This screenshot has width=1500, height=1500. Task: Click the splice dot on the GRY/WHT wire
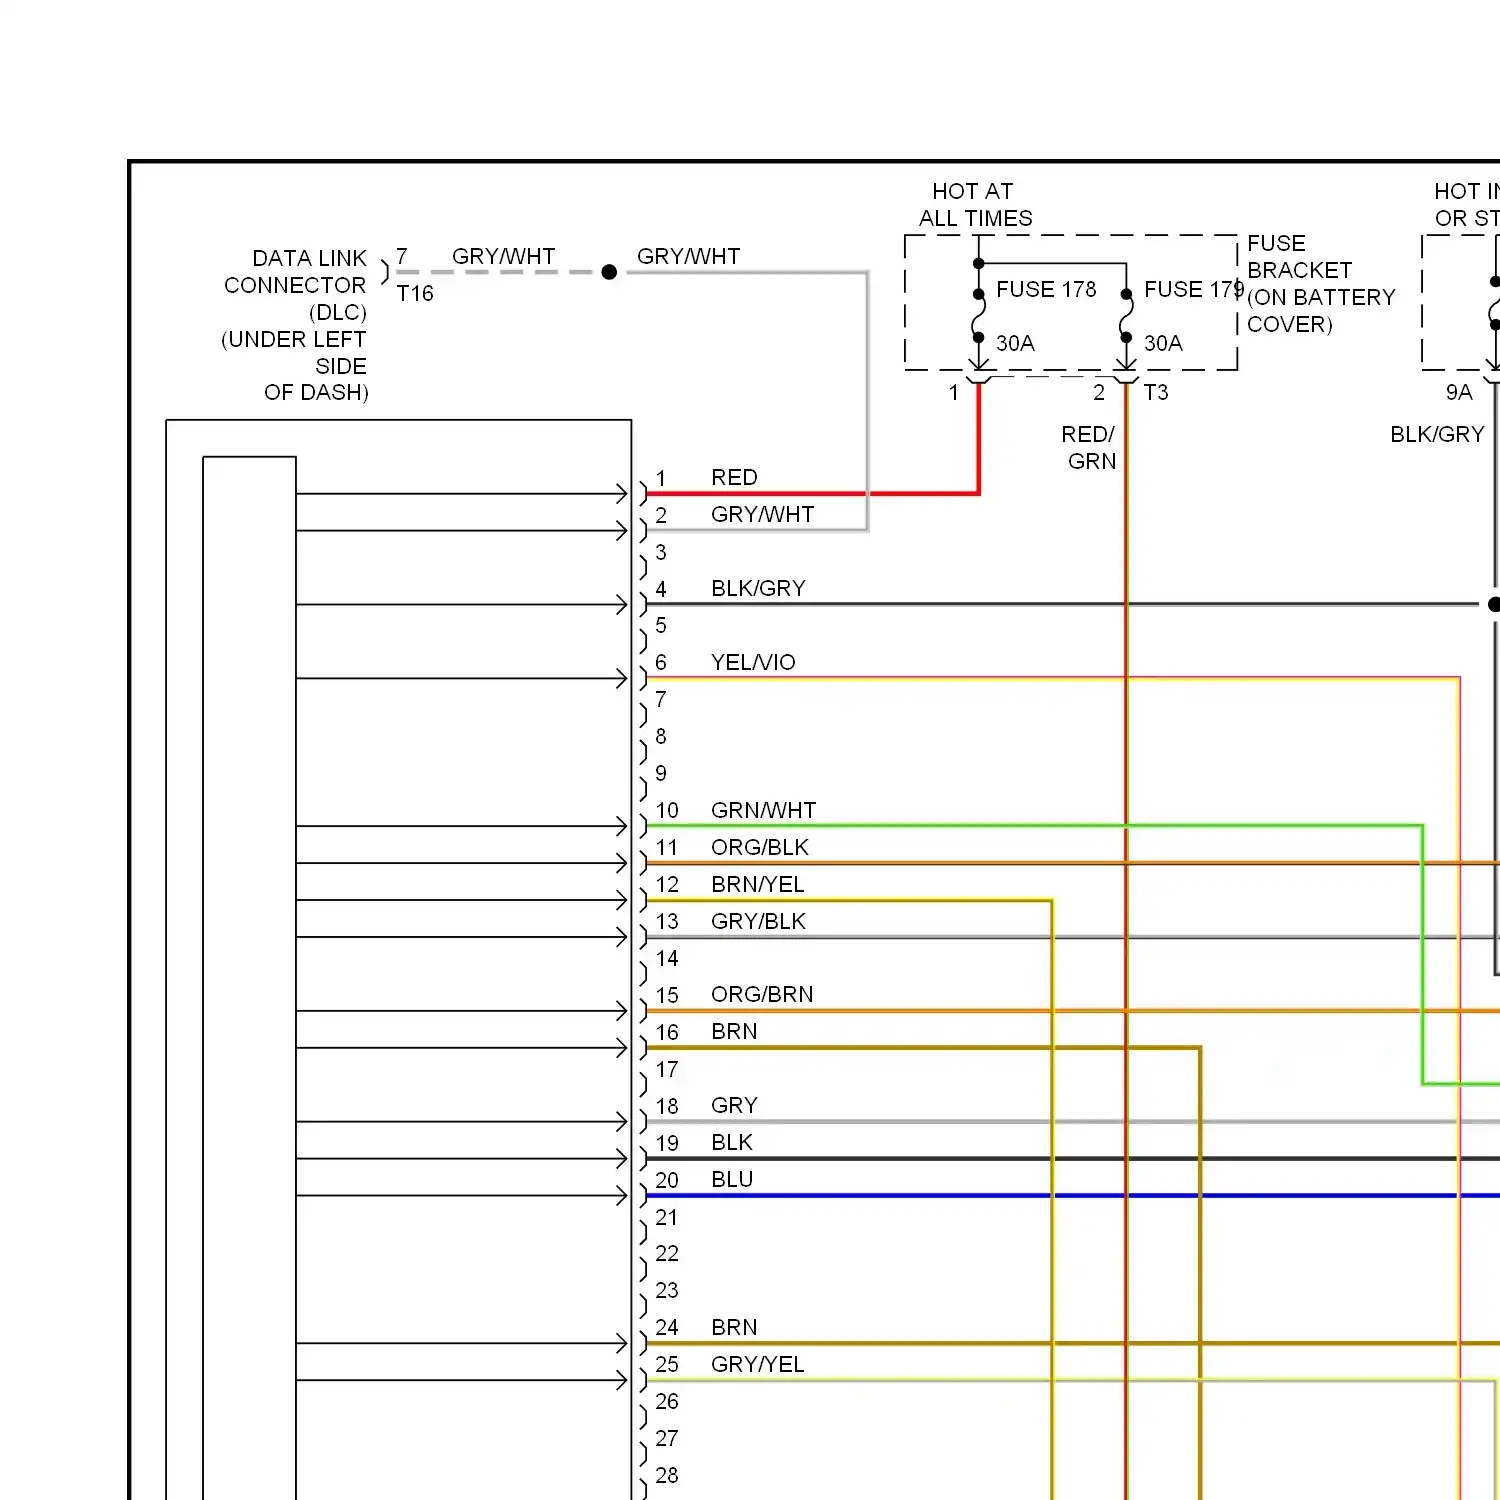click(609, 272)
